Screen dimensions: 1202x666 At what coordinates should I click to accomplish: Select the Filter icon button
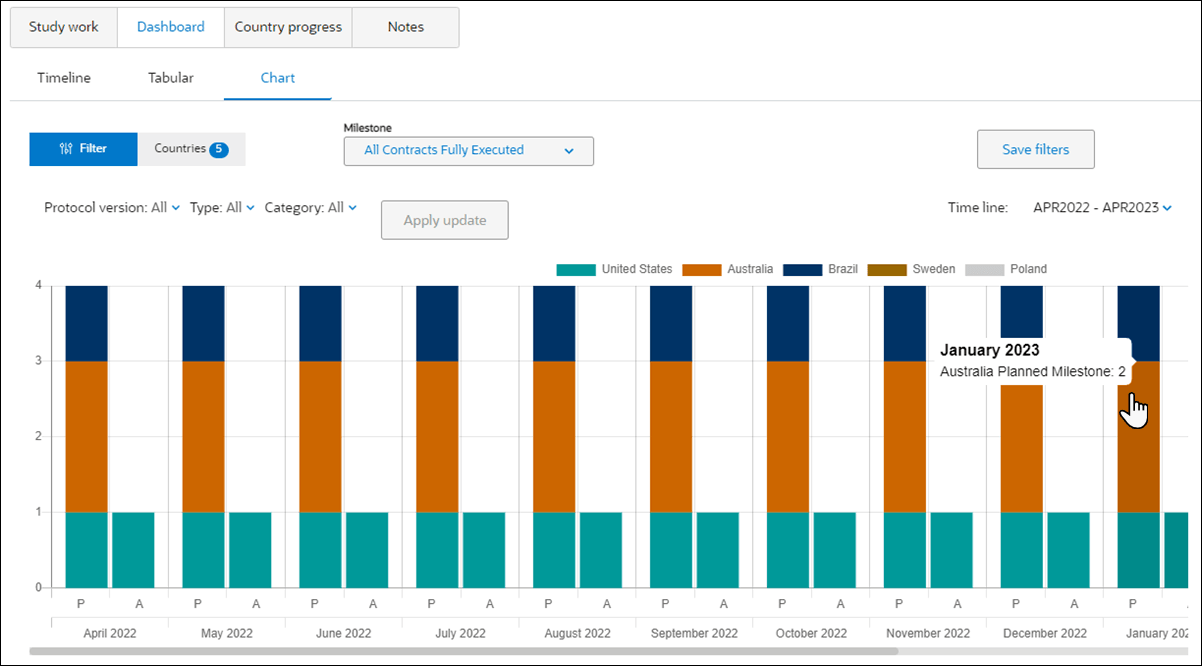pos(83,148)
